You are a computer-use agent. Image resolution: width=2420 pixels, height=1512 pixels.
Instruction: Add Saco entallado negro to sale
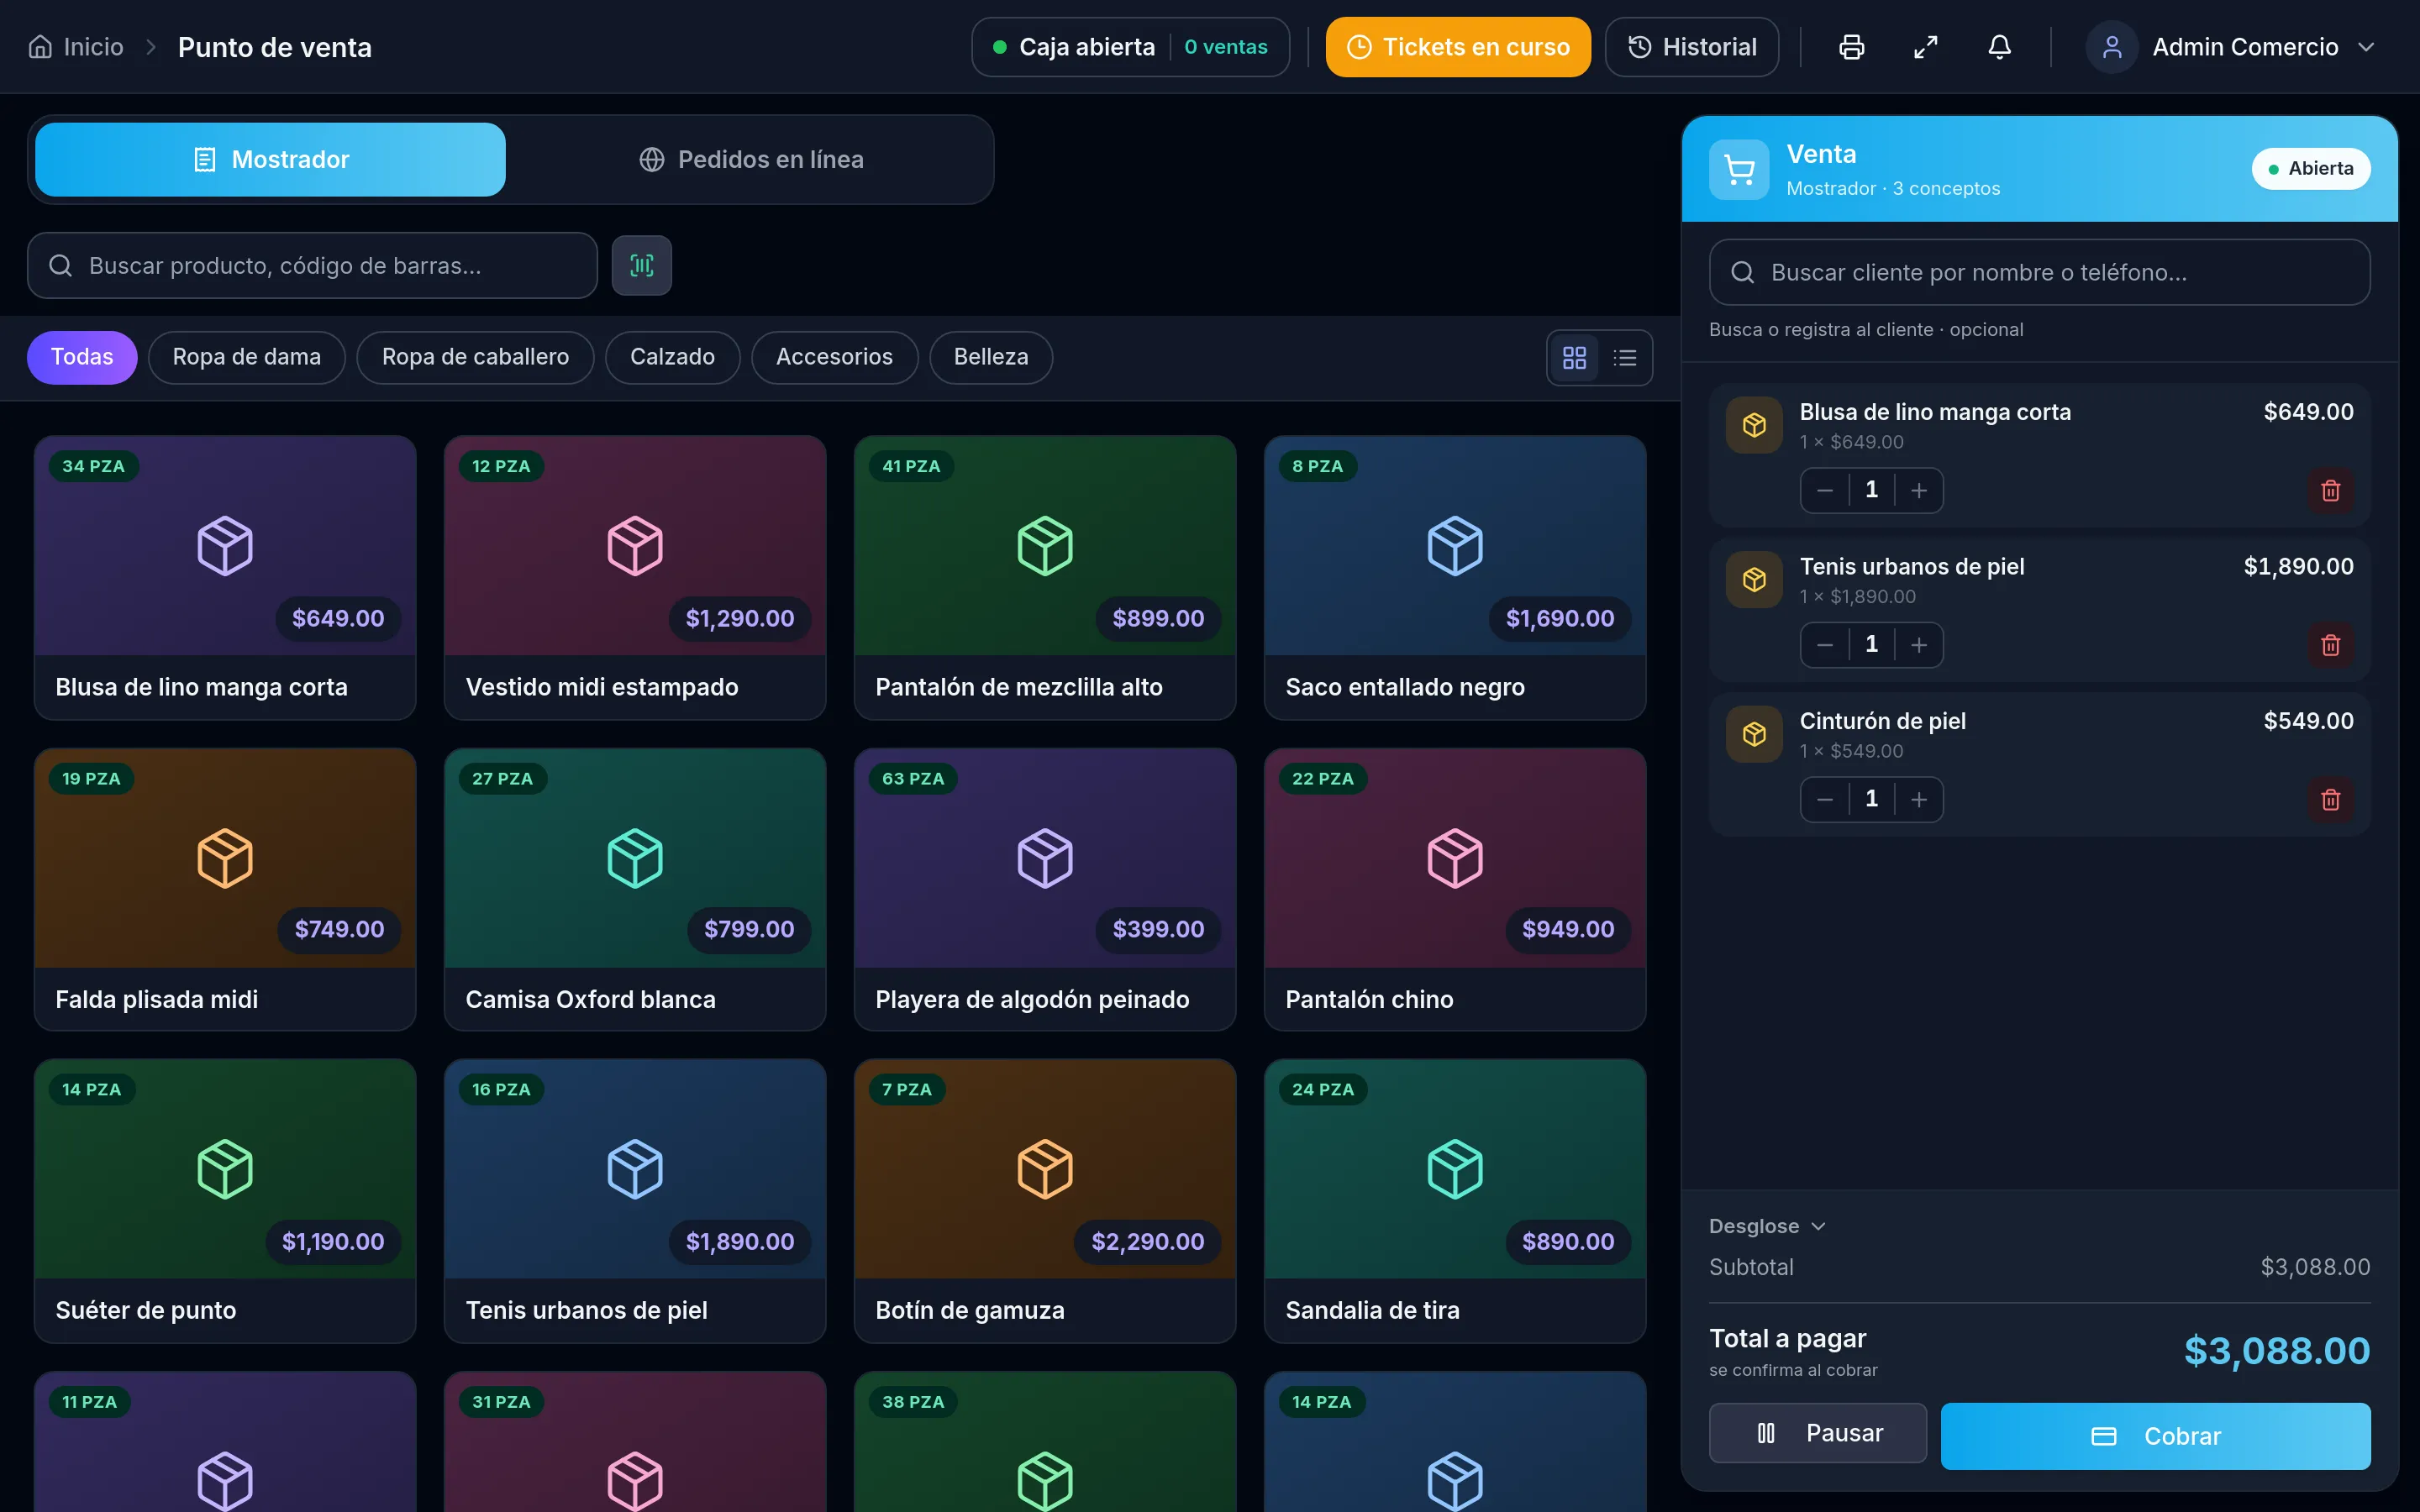(1455, 577)
